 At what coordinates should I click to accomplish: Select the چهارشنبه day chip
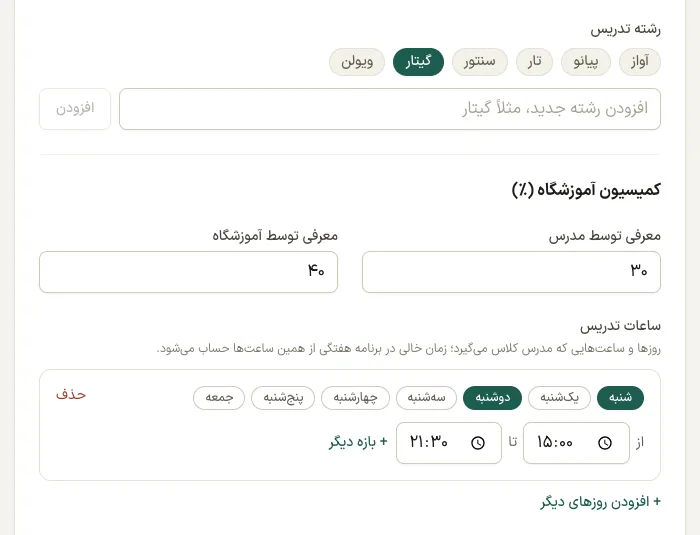[355, 397]
